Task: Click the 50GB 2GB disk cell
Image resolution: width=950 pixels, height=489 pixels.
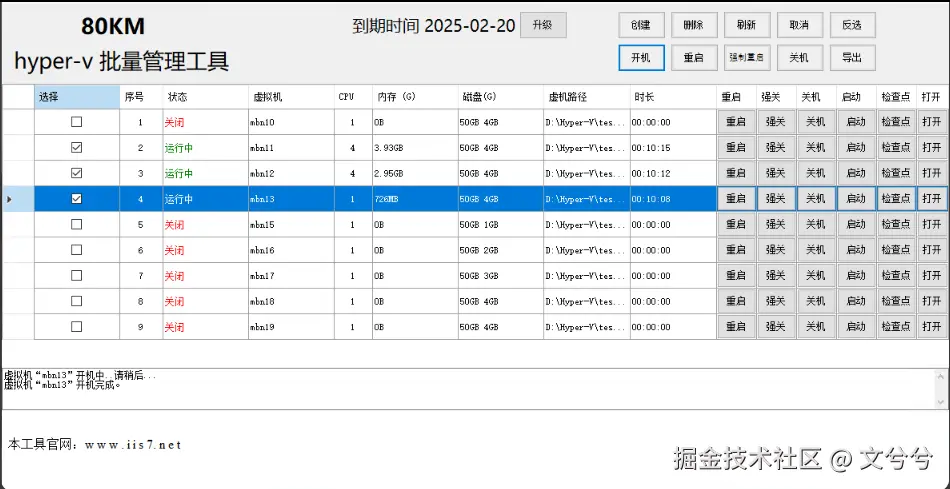Action: pyautogui.click(x=501, y=250)
